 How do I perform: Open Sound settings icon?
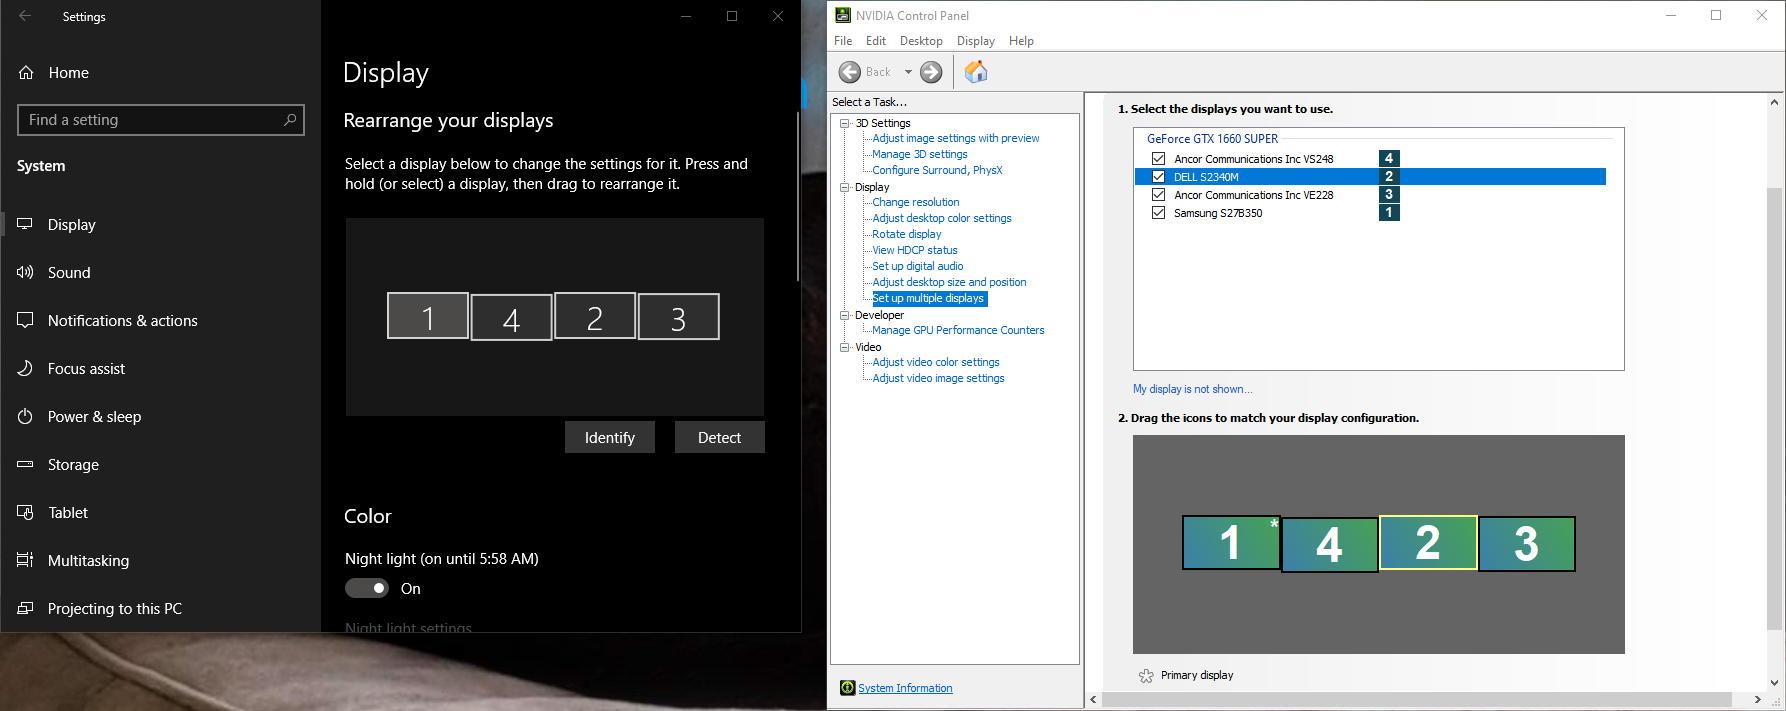tap(26, 272)
